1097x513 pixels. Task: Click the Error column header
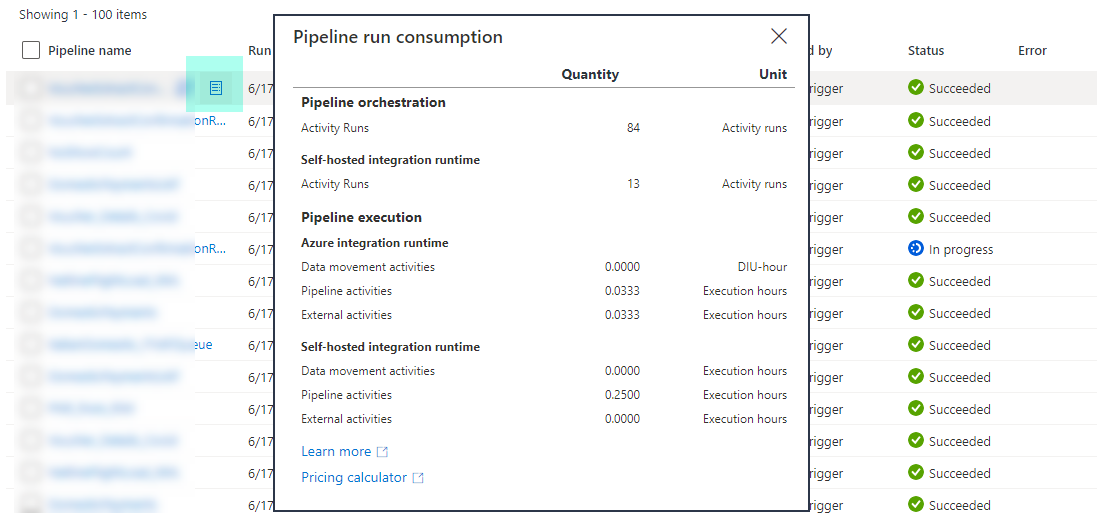pyautogui.click(x=1032, y=51)
